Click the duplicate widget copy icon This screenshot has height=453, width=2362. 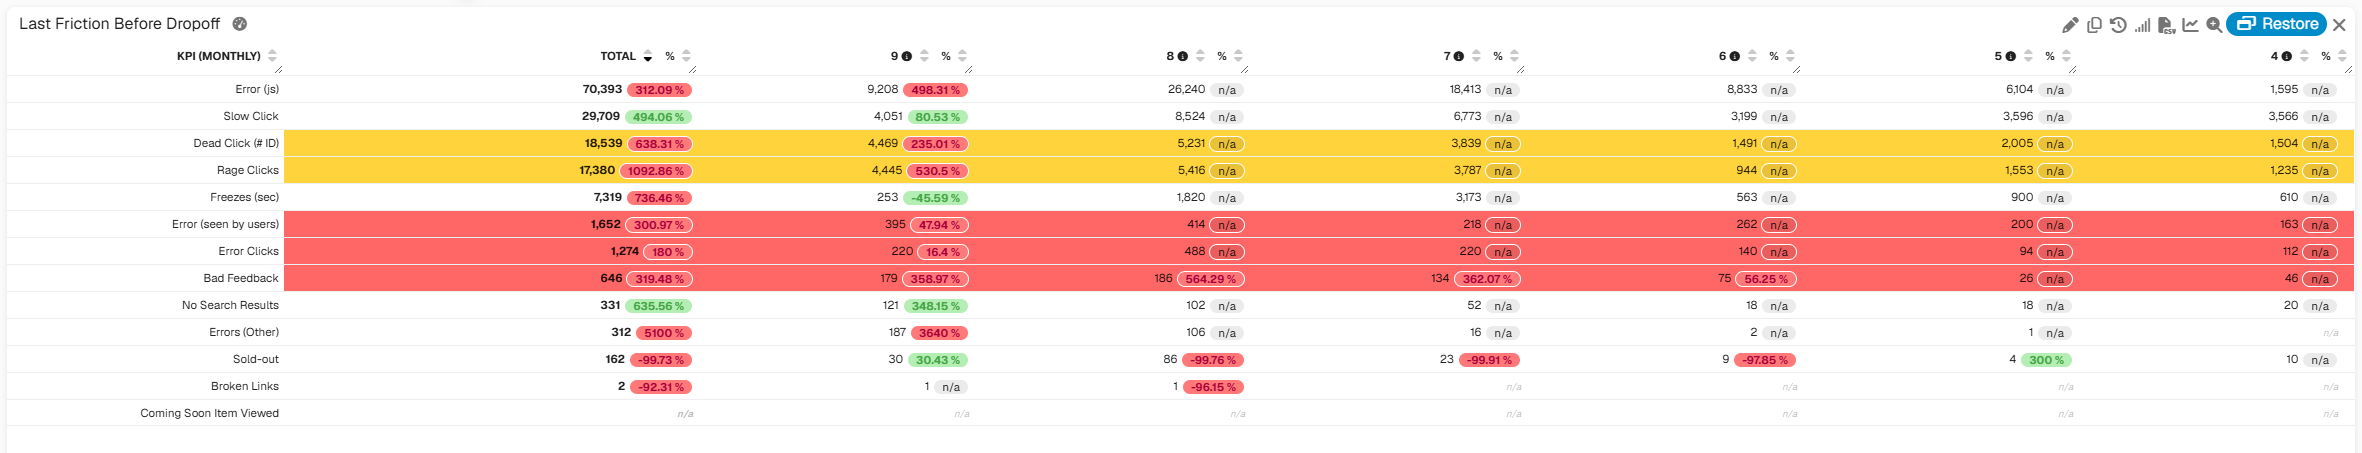click(2094, 25)
